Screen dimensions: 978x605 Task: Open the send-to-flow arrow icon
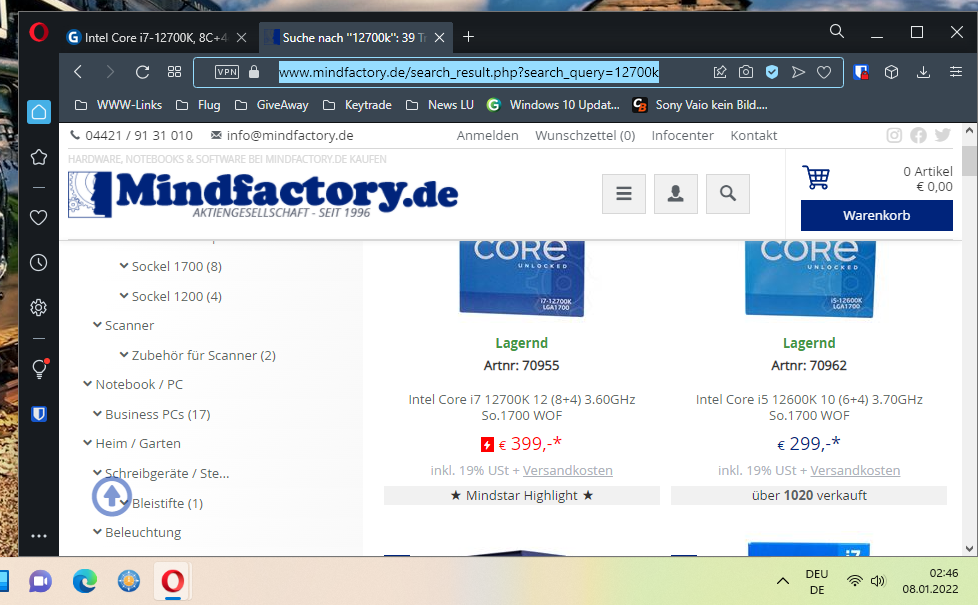coord(798,72)
